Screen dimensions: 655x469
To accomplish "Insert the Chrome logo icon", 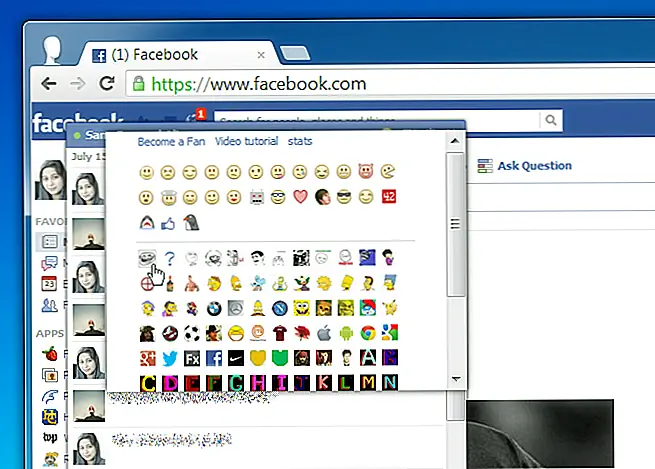I will pos(367,333).
